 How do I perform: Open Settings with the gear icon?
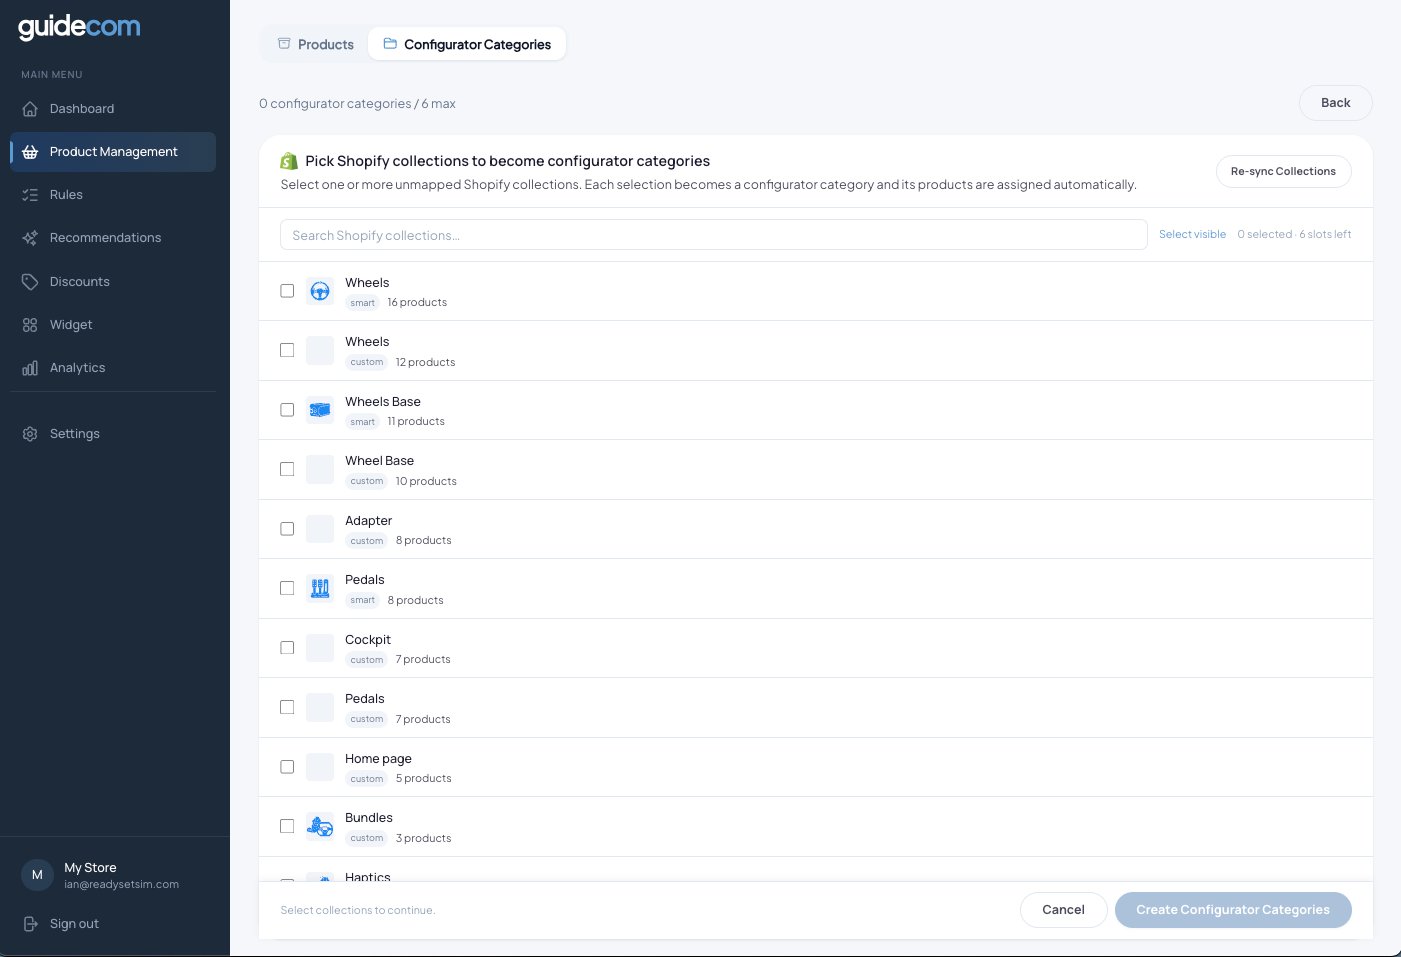pyautogui.click(x=31, y=433)
